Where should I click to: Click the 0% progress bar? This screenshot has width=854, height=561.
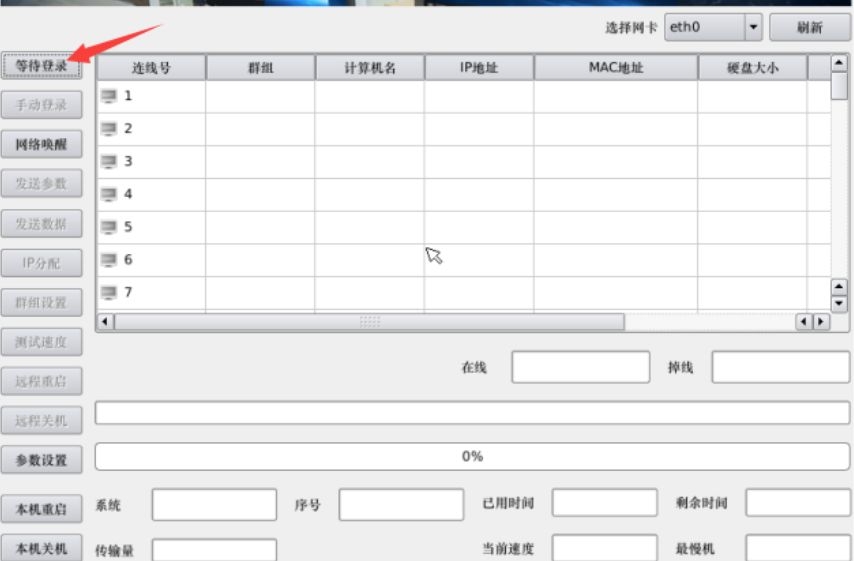point(472,457)
